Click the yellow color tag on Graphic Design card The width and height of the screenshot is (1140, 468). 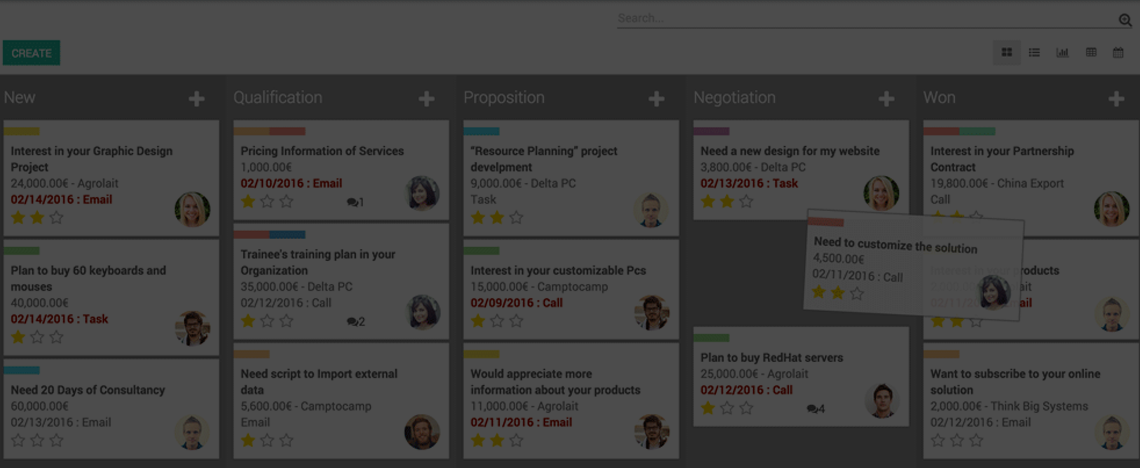(22, 132)
